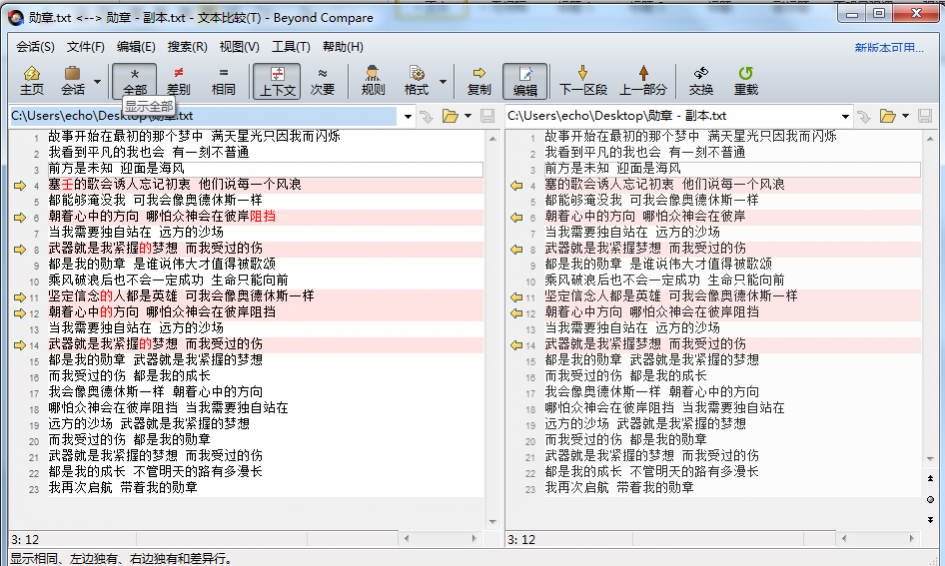Screen dimensions: 945x566
Task: Click the right pane circle marker button
Action: tap(931, 499)
